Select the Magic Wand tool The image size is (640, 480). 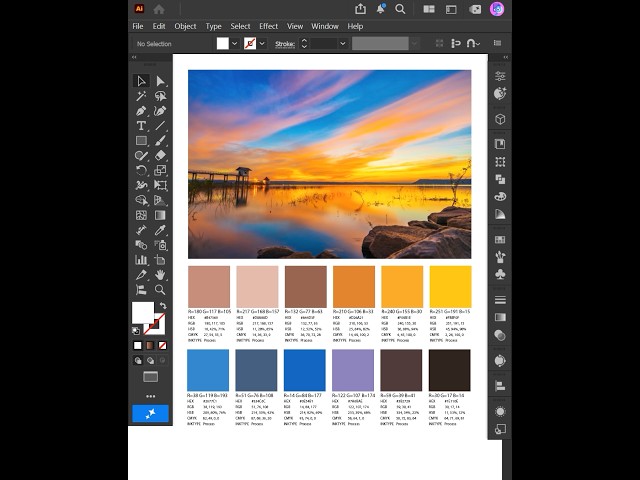[x=141, y=96]
